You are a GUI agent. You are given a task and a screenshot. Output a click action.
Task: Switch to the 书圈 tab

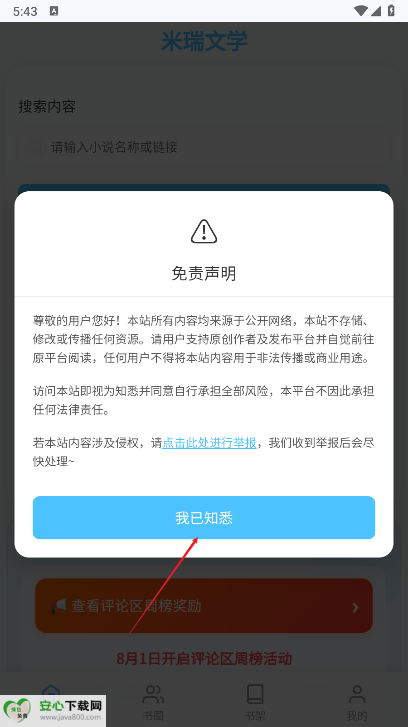(x=153, y=702)
